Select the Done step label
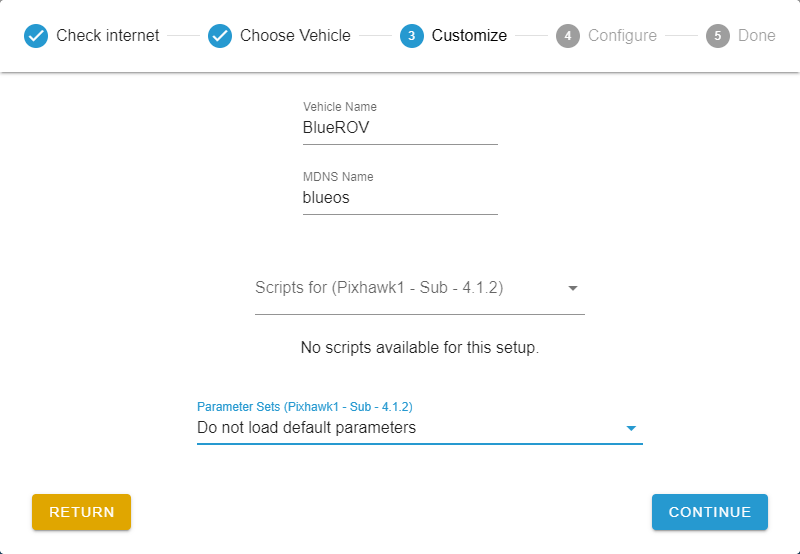Viewport: 800px width, 554px height. coord(756,36)
